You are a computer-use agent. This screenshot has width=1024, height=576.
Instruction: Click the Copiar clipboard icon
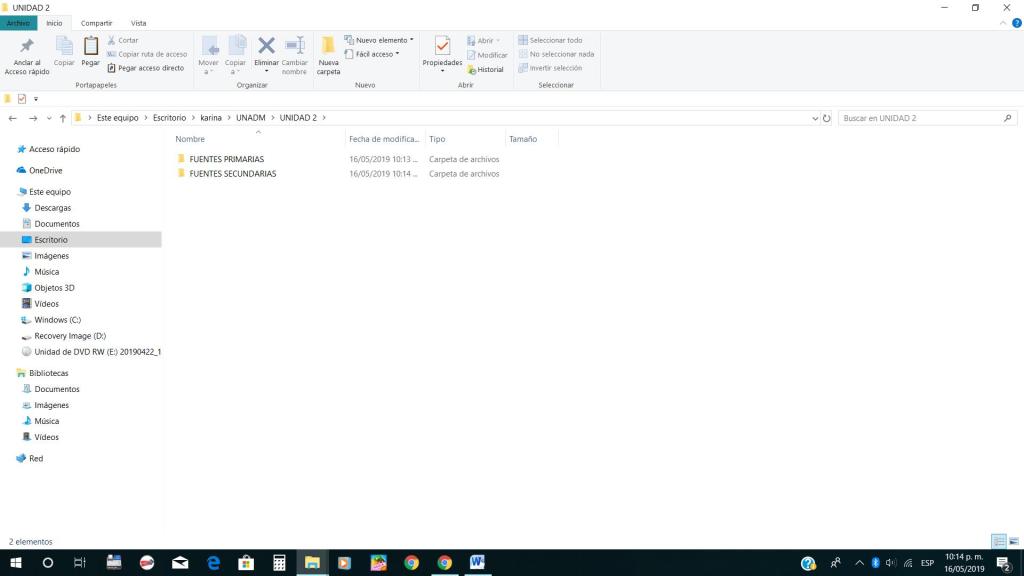pos(64,52)
